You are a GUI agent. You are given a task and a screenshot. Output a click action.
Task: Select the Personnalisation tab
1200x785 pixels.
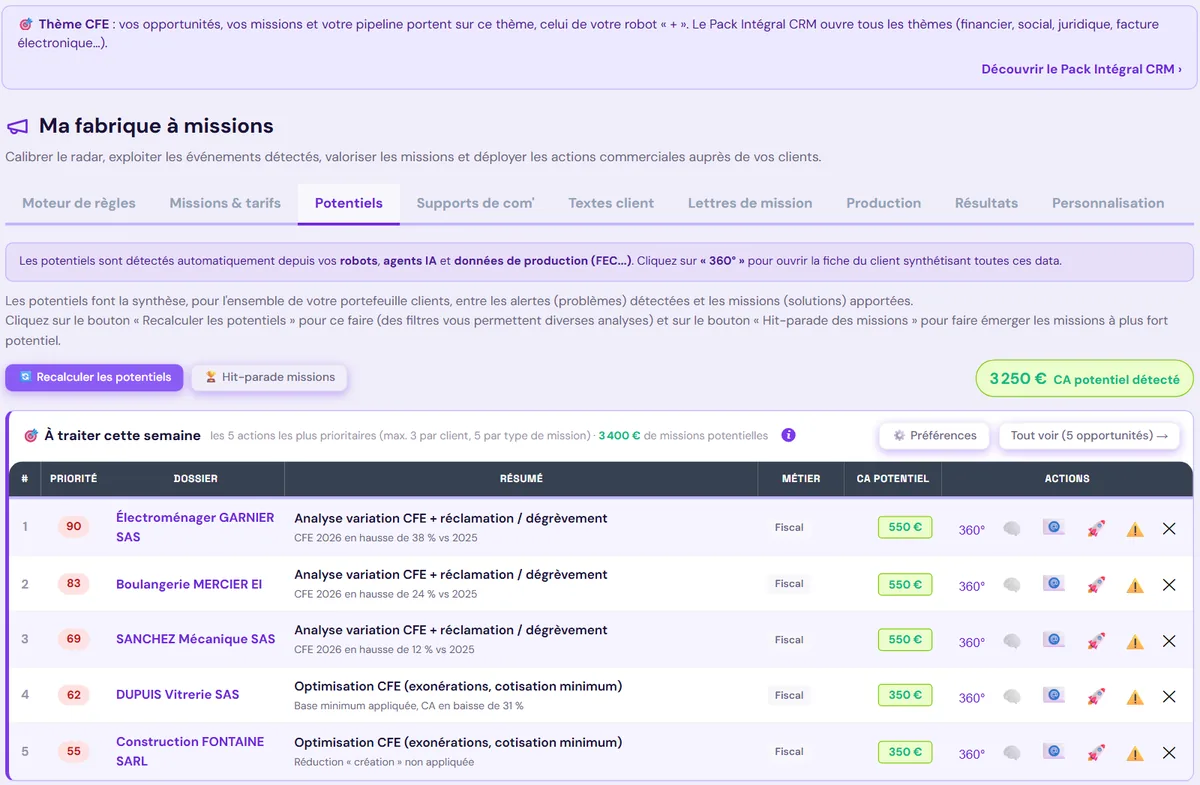1108,203
